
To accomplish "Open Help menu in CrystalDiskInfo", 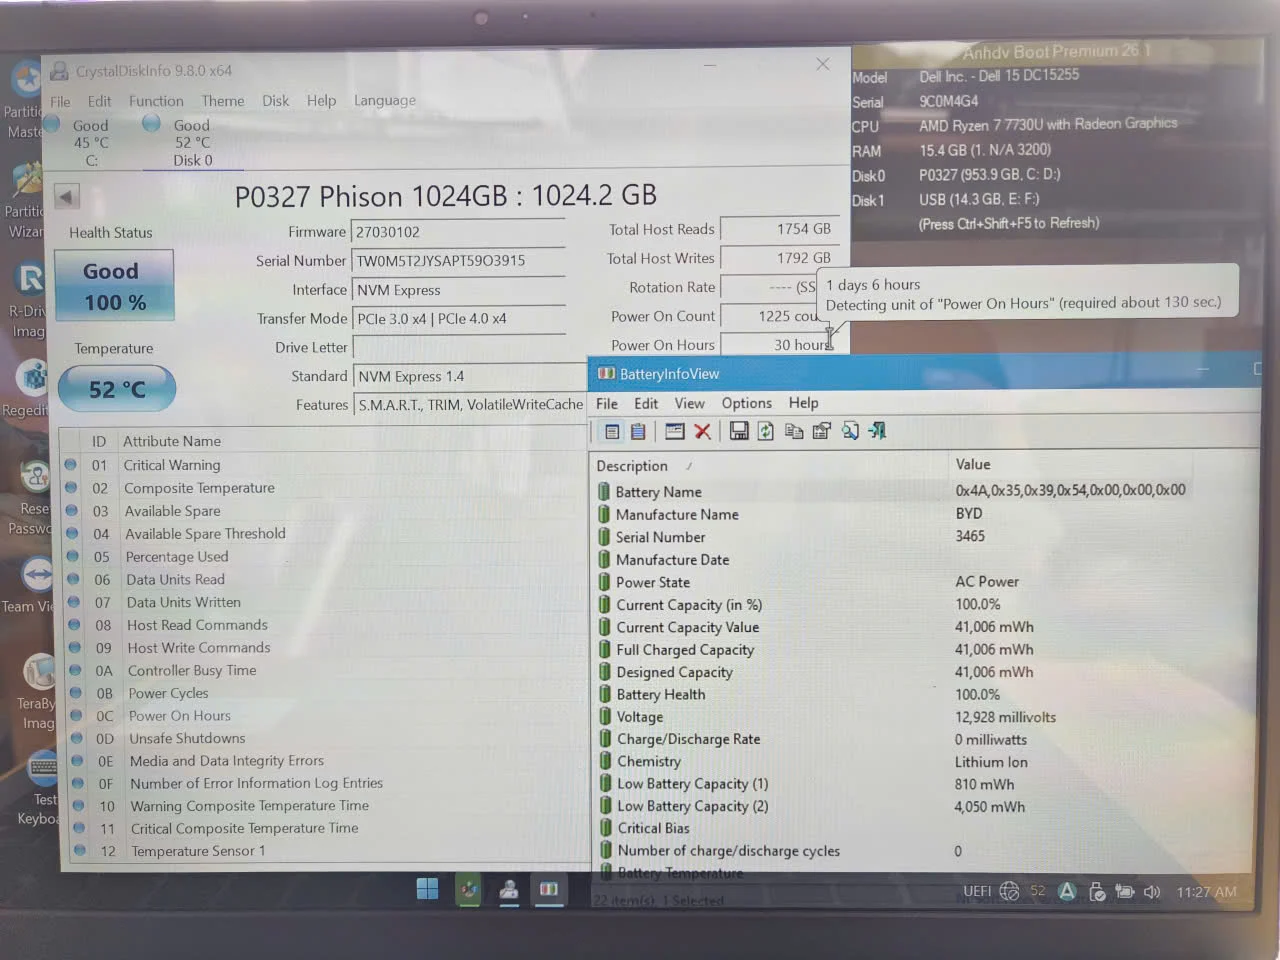I will pyautogui.click(x=321, y=101).
